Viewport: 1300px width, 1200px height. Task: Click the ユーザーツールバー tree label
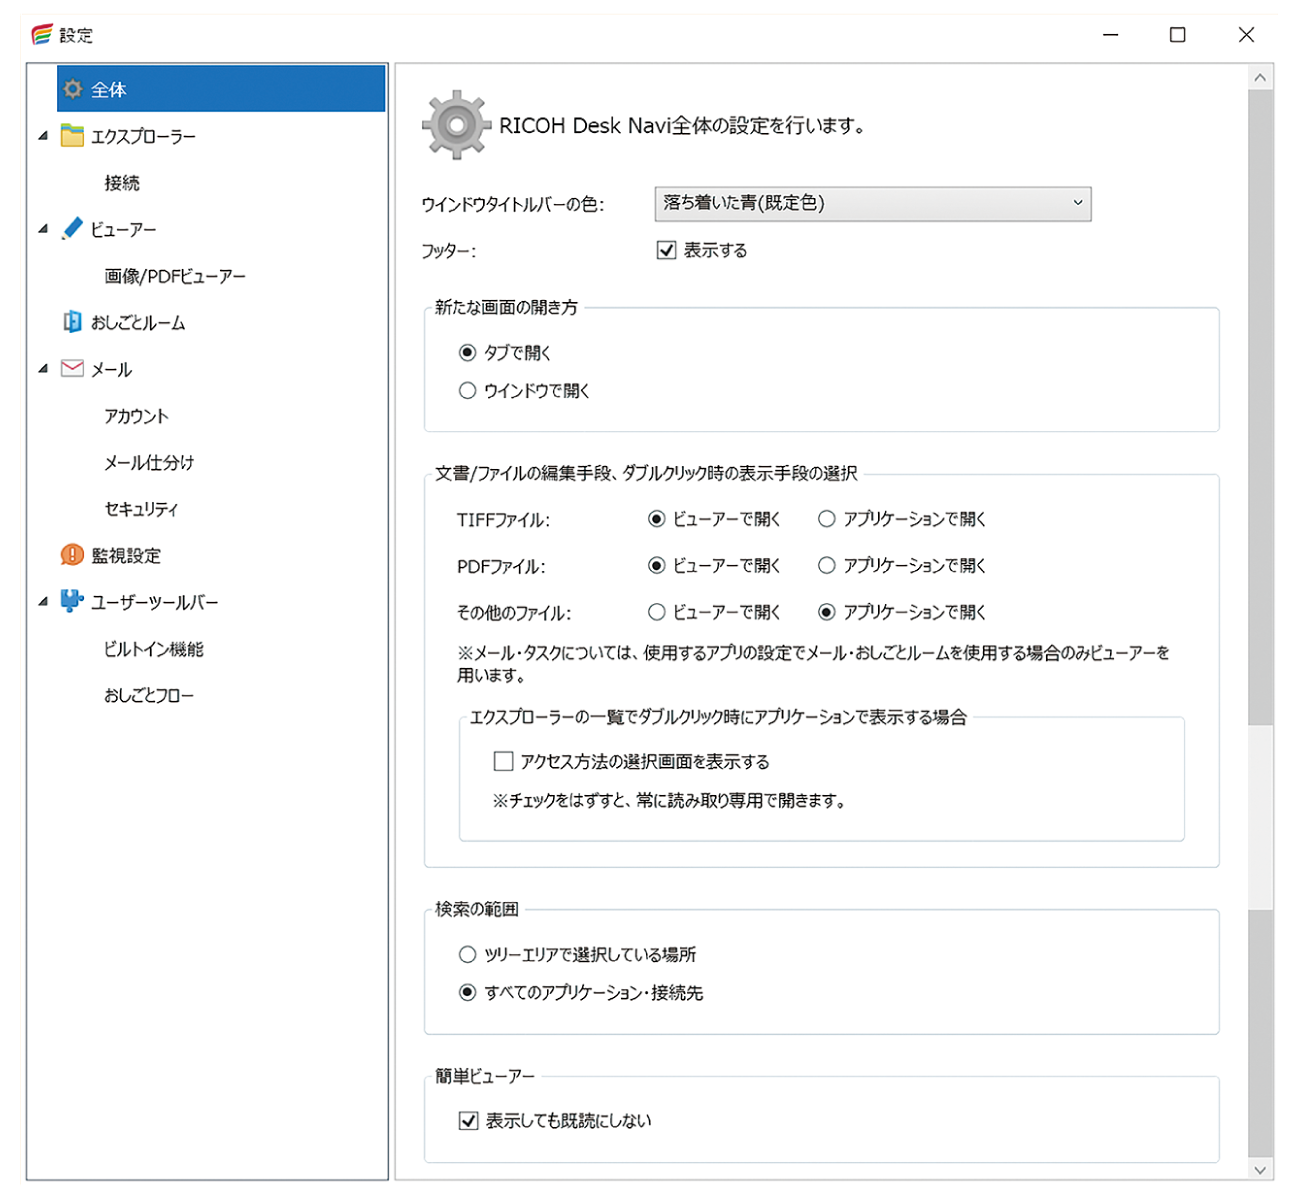[154, 602]
